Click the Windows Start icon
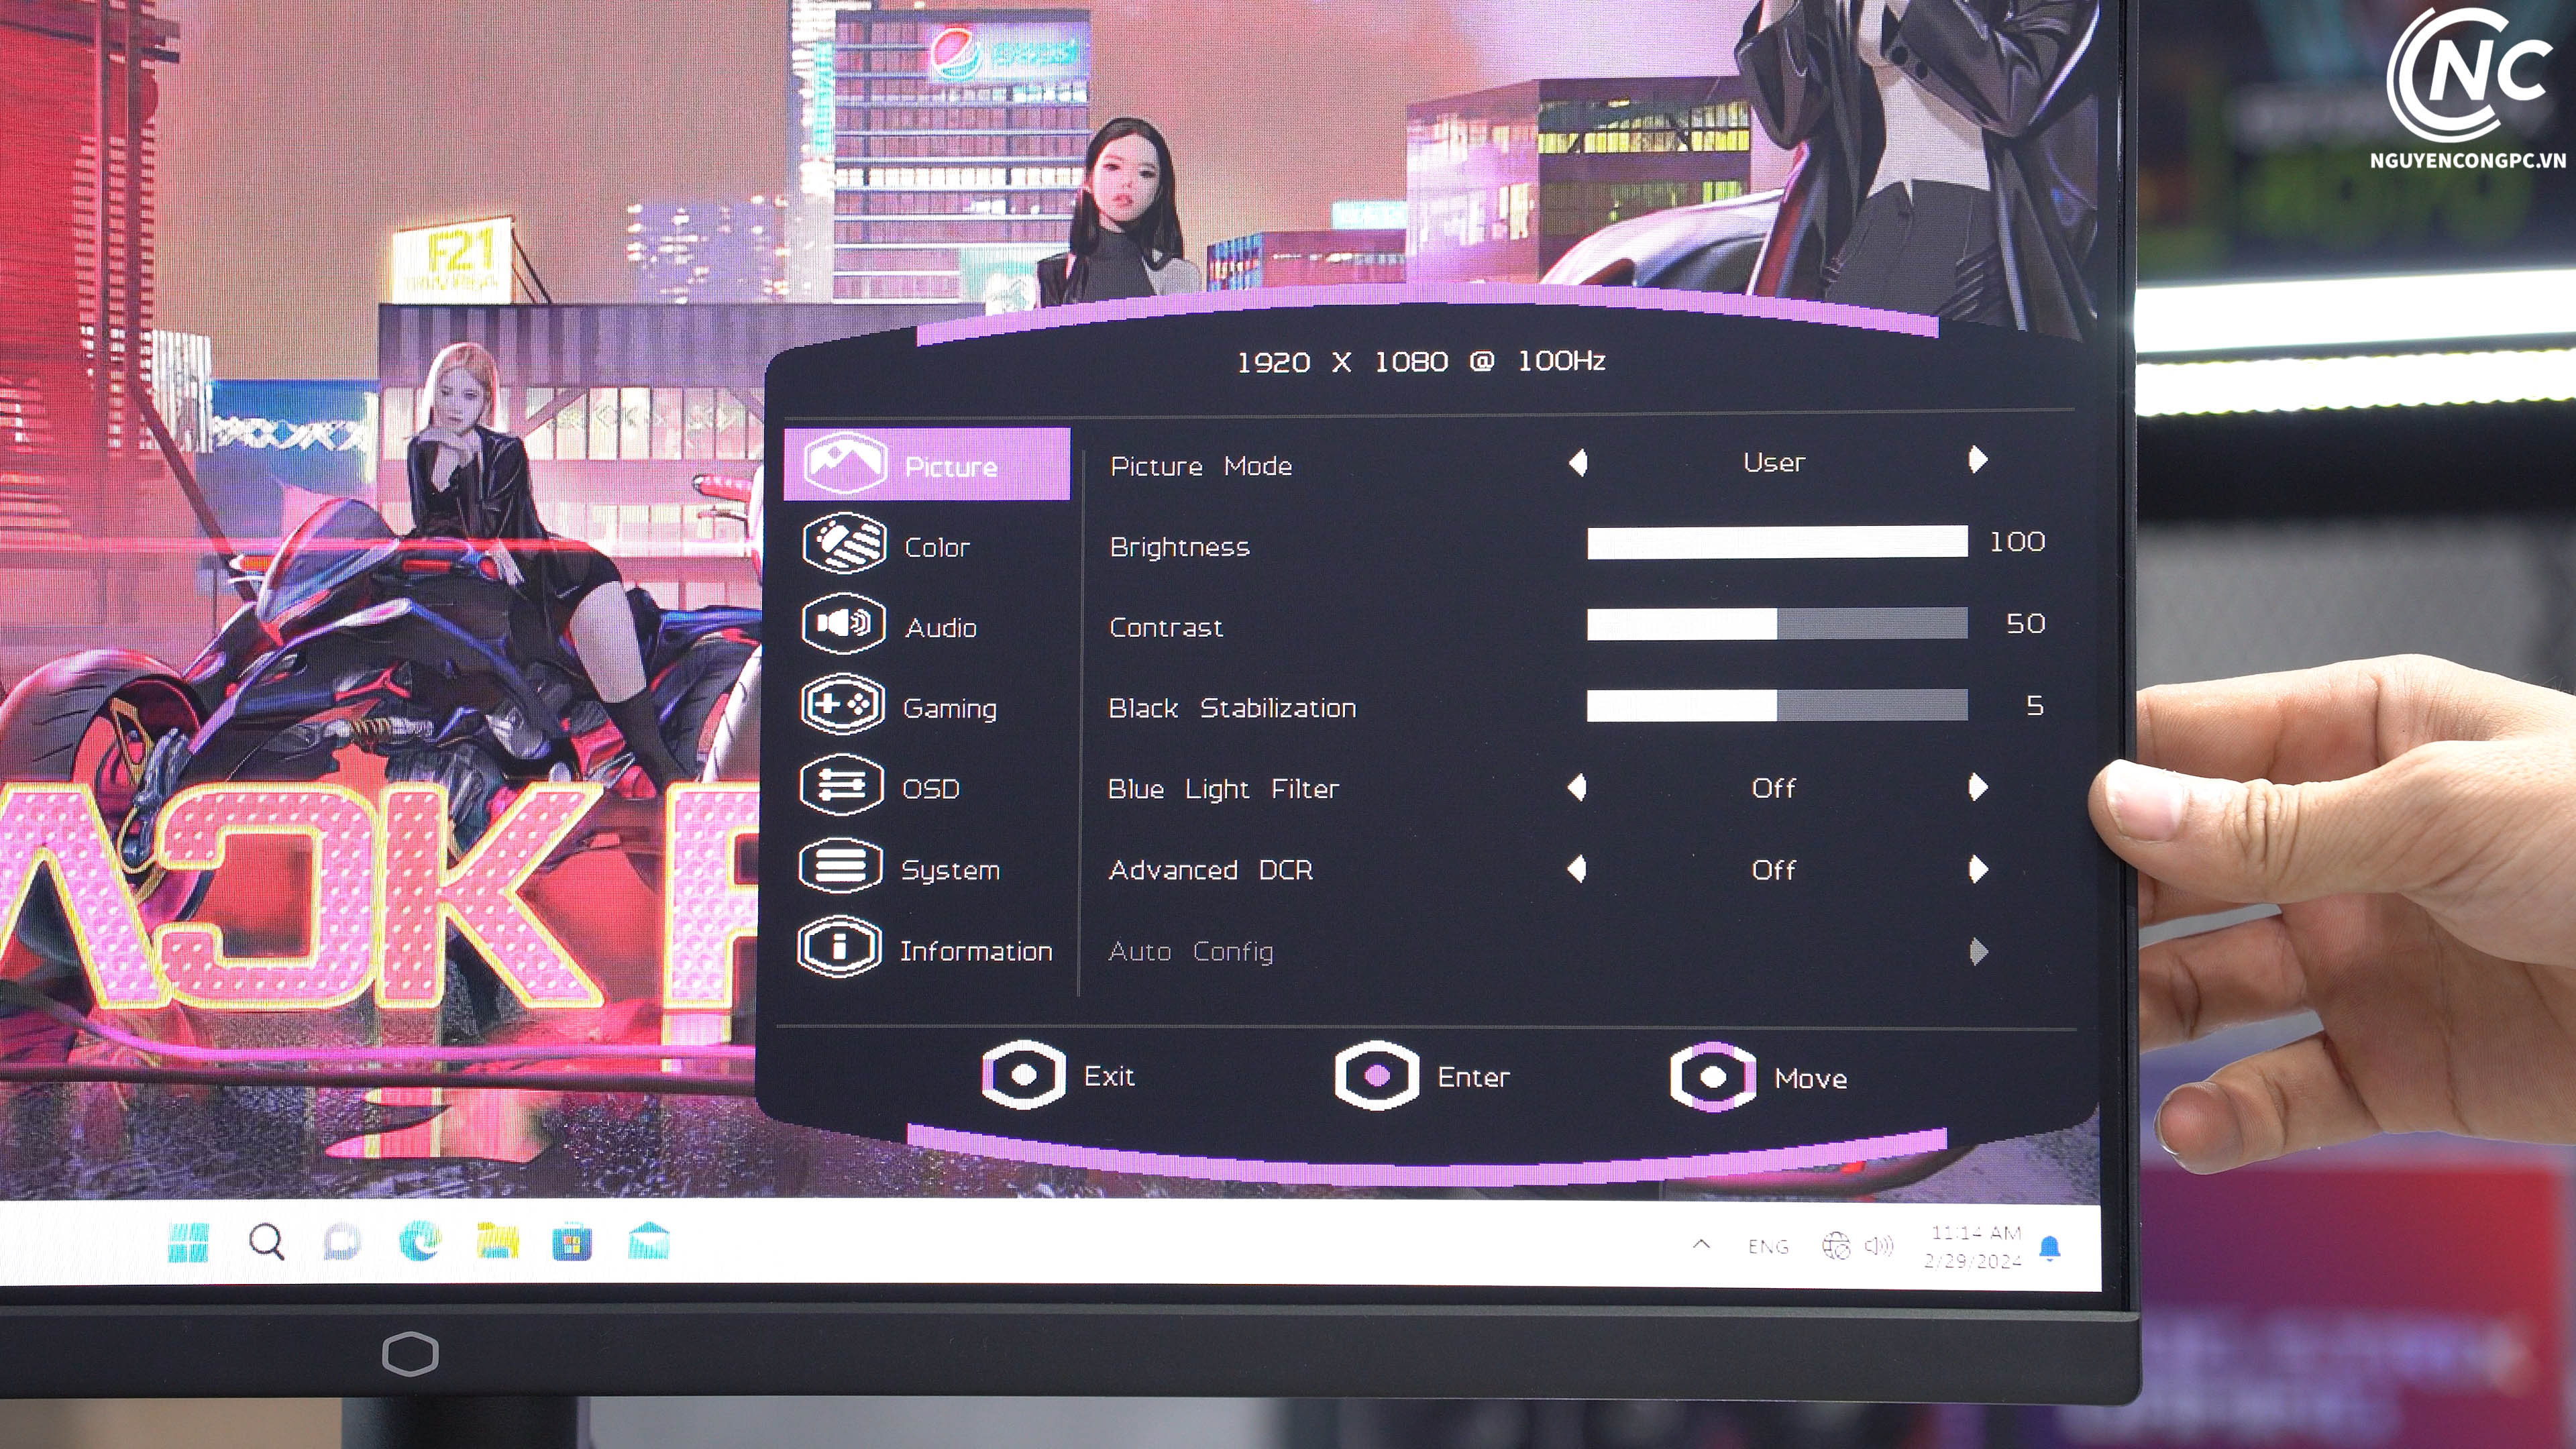Viewport: 2576px width, 1449px height. pos(188,1243)
